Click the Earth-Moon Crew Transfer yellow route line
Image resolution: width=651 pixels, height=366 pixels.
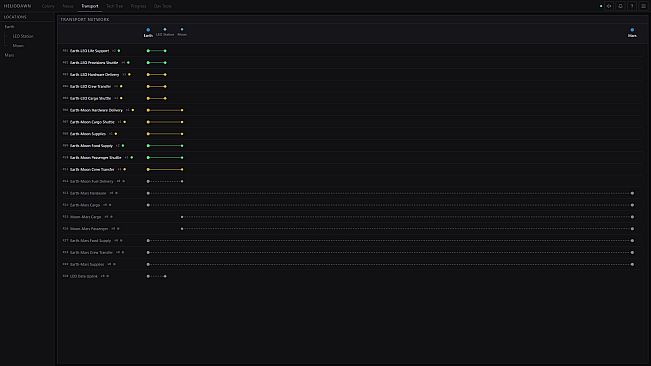click(x=165, y=169)
